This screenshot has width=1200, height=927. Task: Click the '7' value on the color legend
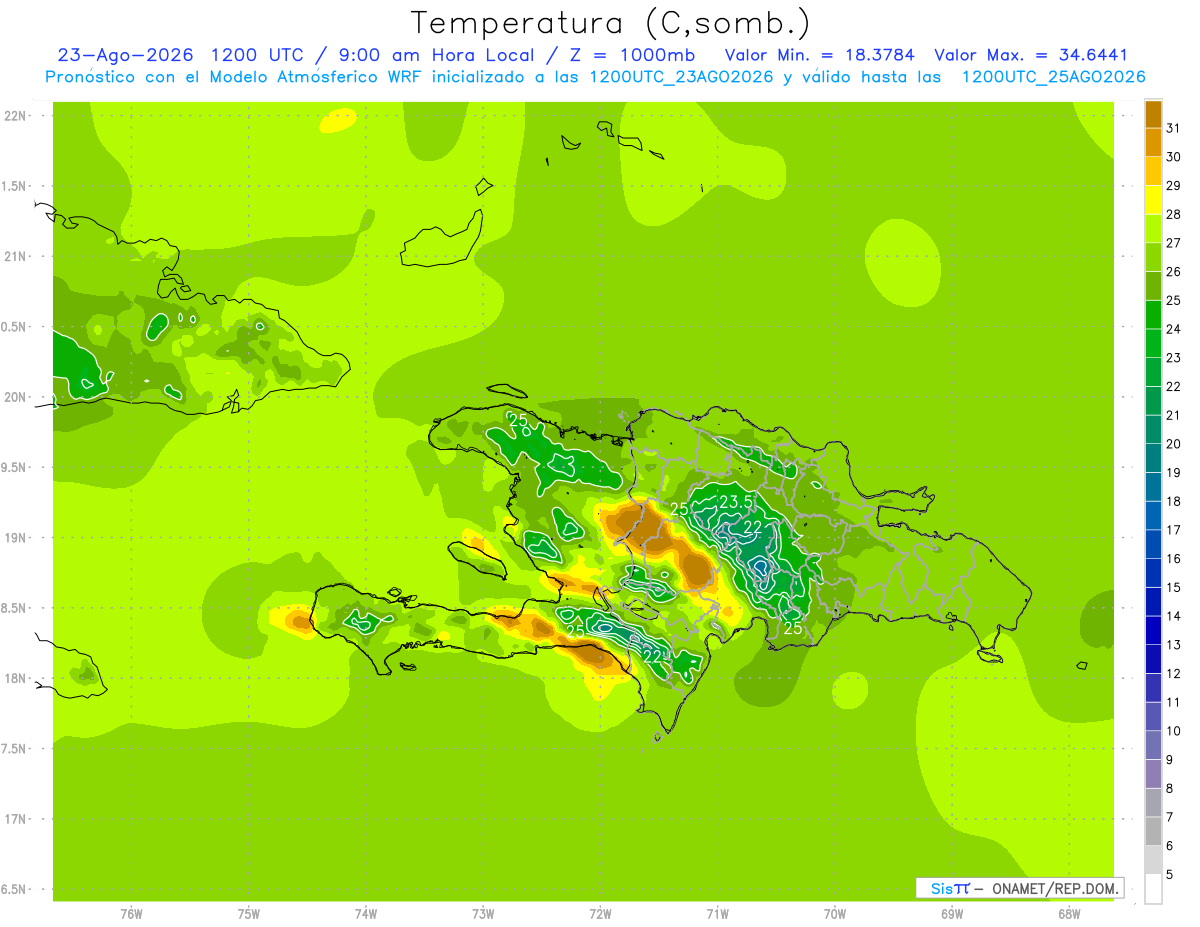click(1170, 818)
